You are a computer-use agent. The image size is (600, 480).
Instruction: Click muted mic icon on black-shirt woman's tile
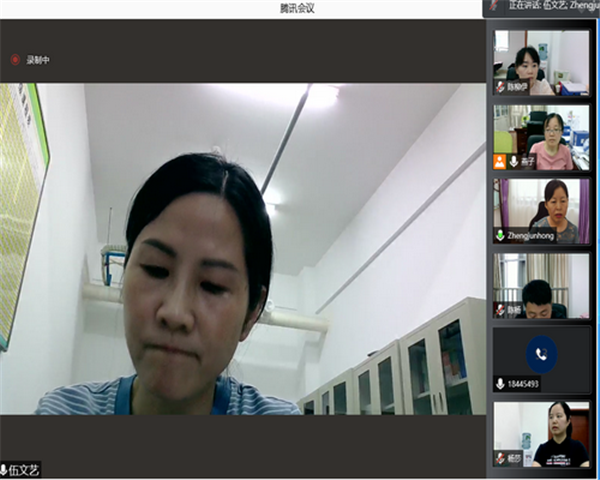[500, 458]
